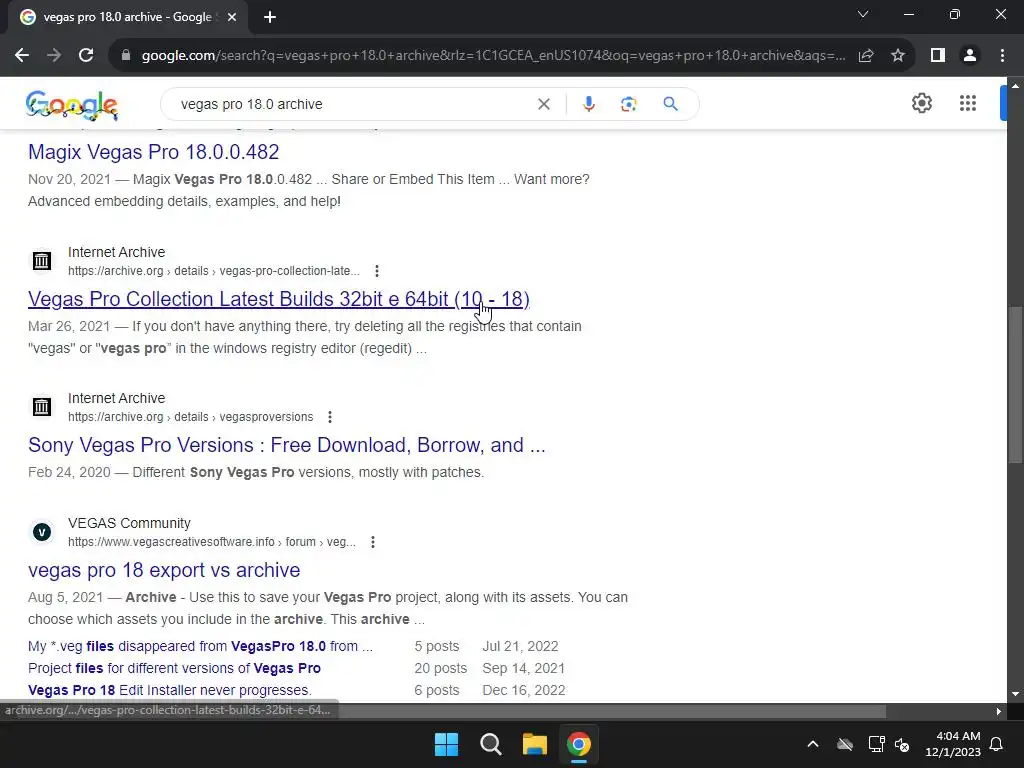Select the vegas pro 18.0 archive tab
Screen dimensions: 1024x768
[x=127, y=17]
